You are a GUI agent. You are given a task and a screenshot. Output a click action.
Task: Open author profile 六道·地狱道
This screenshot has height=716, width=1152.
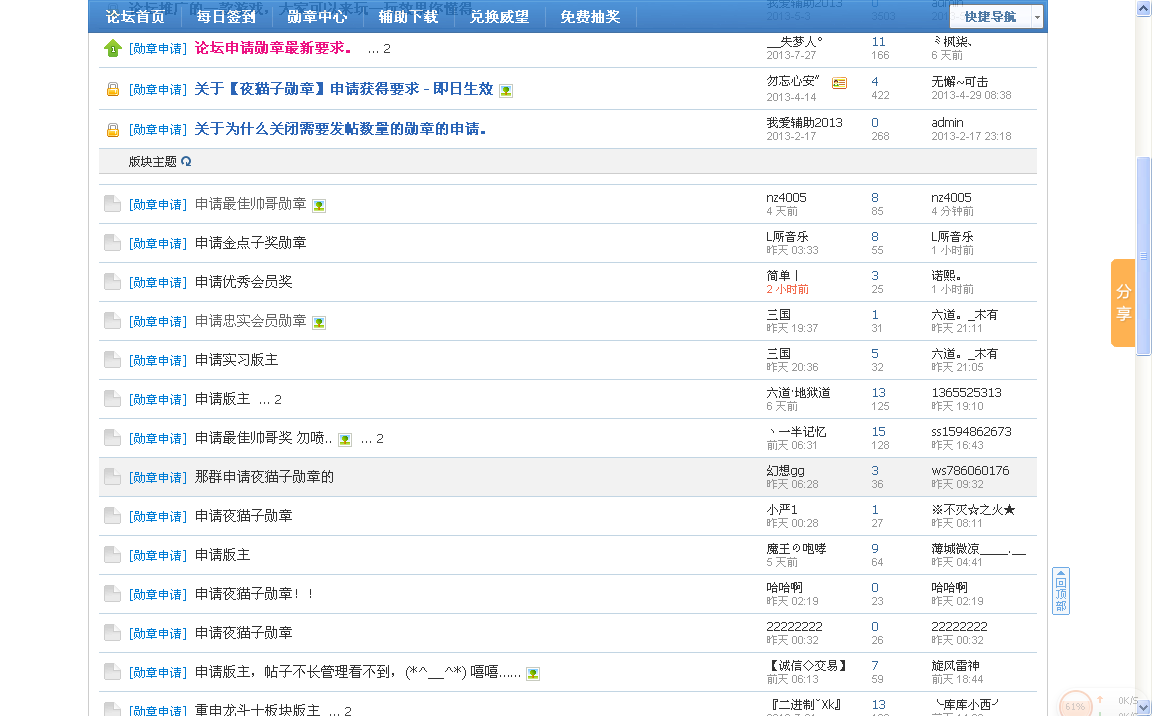point(799,392)
